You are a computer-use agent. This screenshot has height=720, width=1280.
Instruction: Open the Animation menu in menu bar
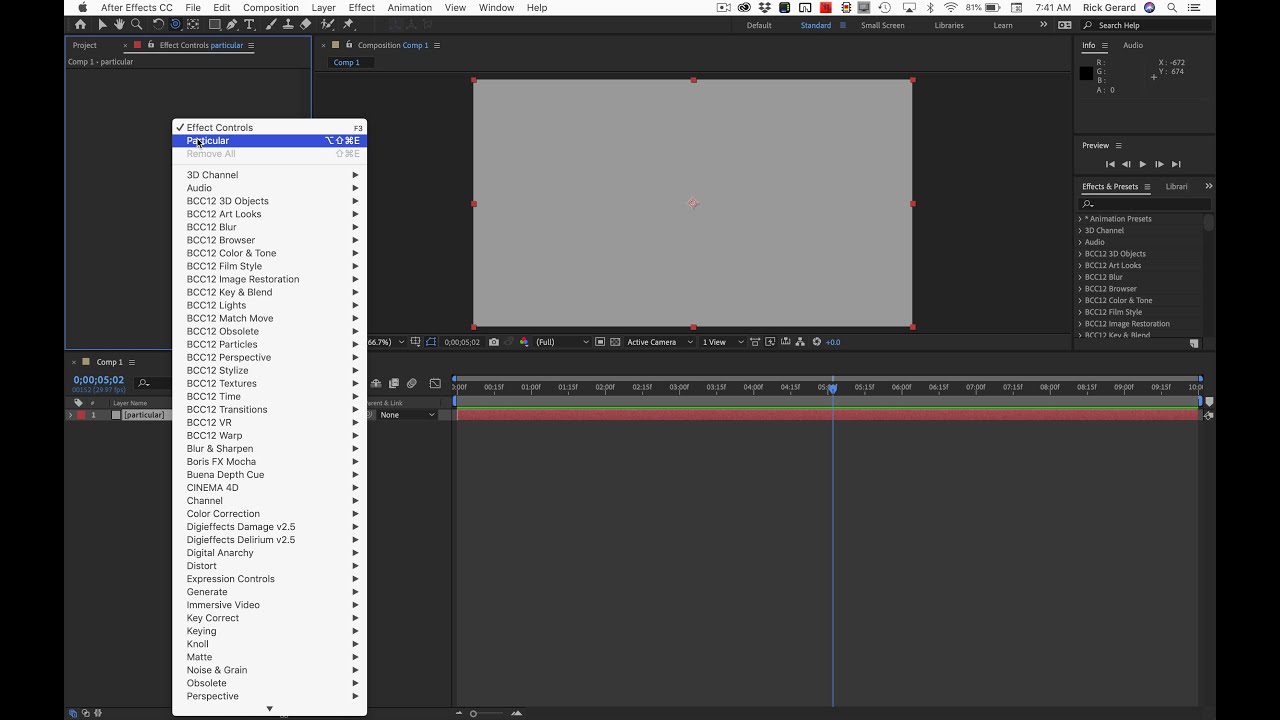pyautogui.click(x=409, y=7)
